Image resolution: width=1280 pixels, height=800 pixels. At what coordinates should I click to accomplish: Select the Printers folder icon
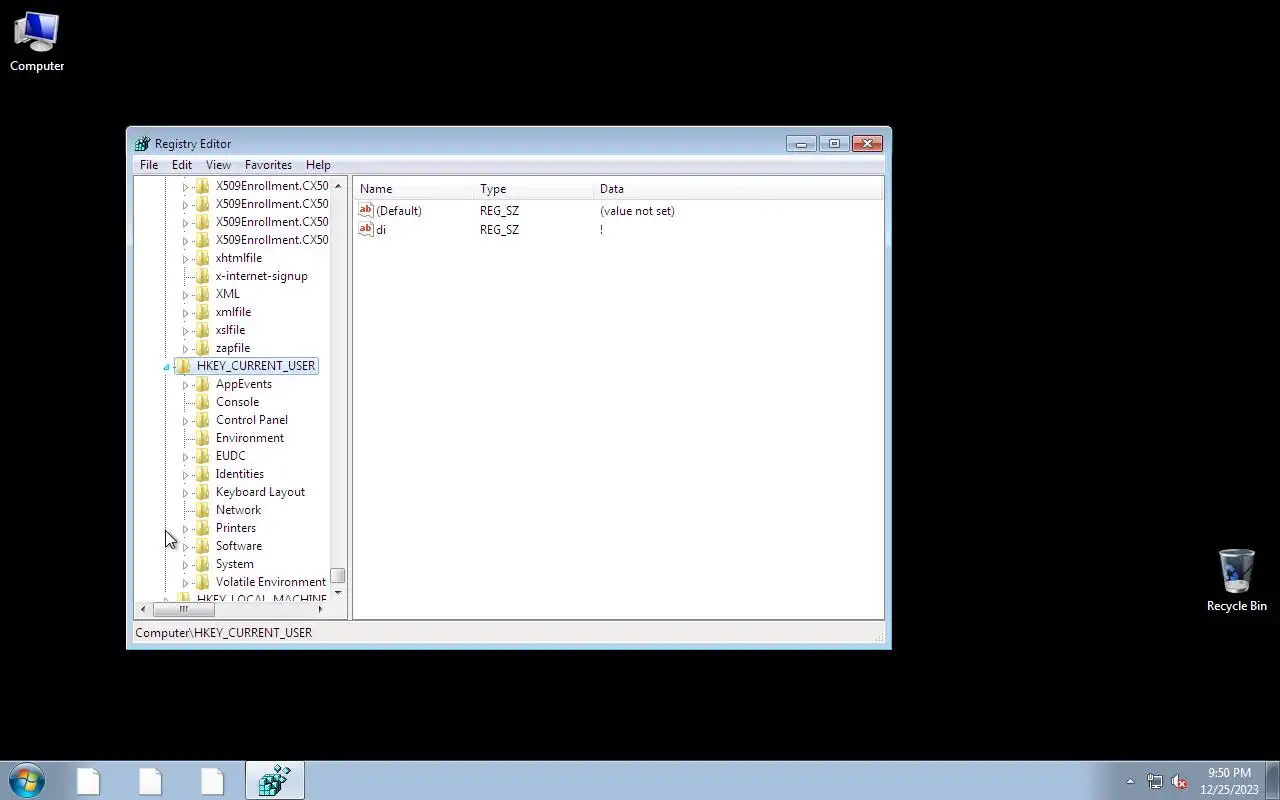tap(203, 528)
